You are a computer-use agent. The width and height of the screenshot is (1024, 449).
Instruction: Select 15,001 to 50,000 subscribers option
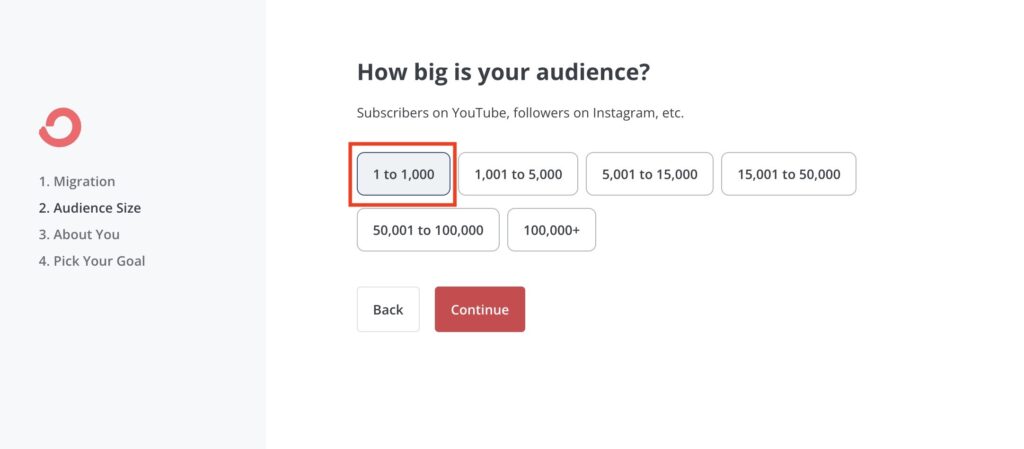pos(788,174)
